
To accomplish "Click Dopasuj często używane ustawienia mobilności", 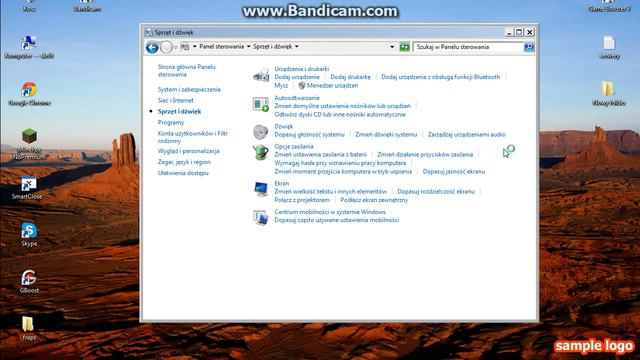I will [x=337, y=220].
